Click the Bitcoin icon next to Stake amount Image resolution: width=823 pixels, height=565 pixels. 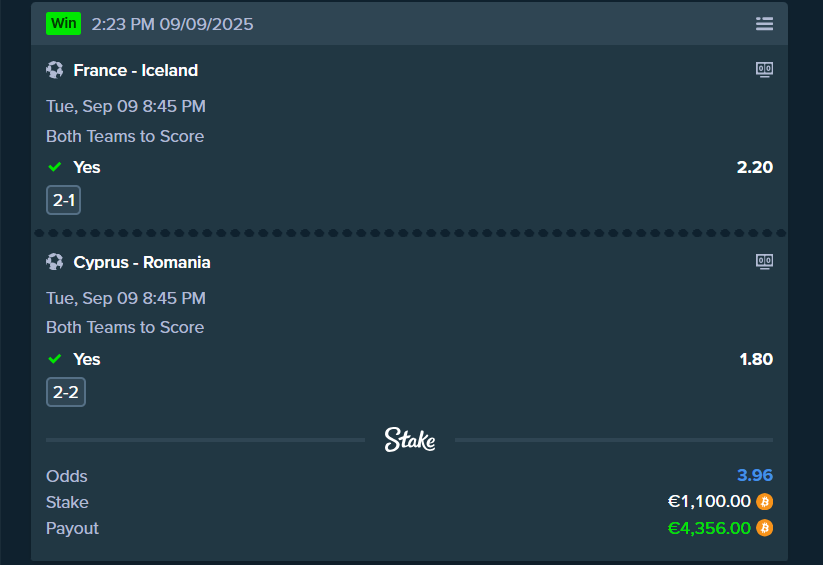click(765, 502)
